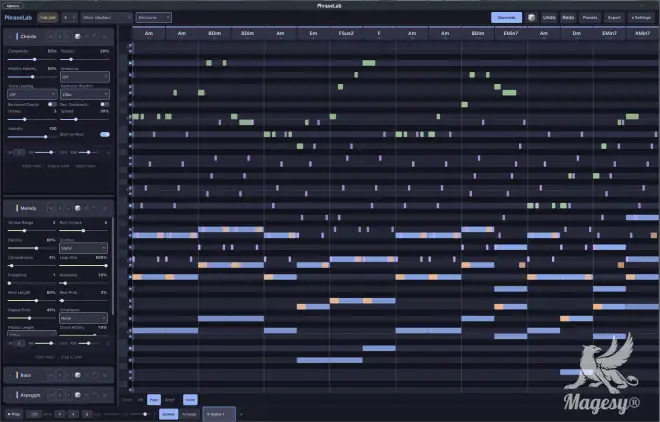660x422 pixels.
Task: Switch to the Arrange tab
Action: (189, 414)
